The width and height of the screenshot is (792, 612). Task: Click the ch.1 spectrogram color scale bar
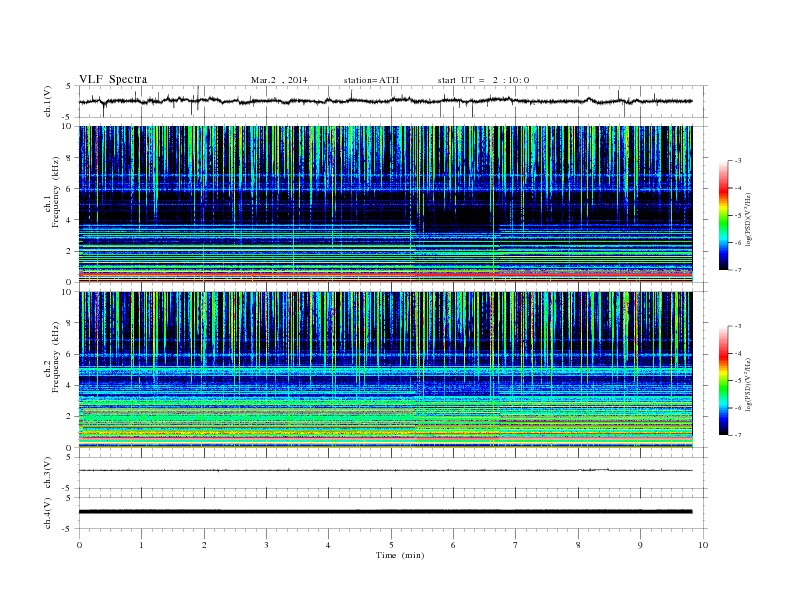click(x=723, y=215)
